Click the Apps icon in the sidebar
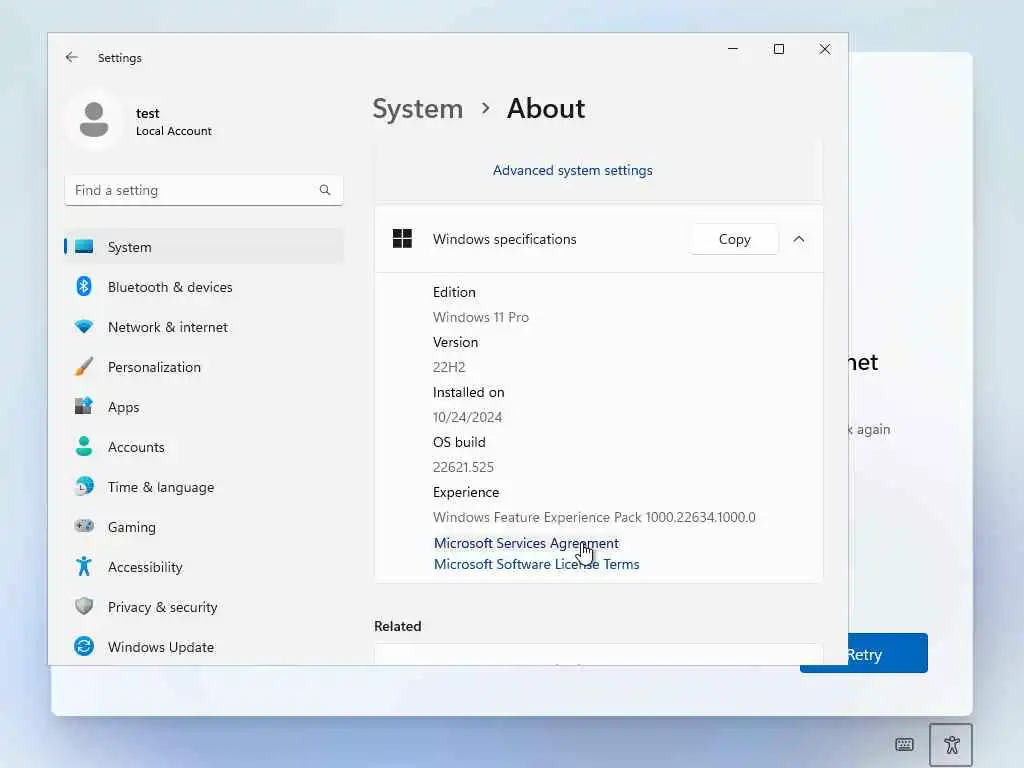The image size is (1024, 768). click(84, 406)
